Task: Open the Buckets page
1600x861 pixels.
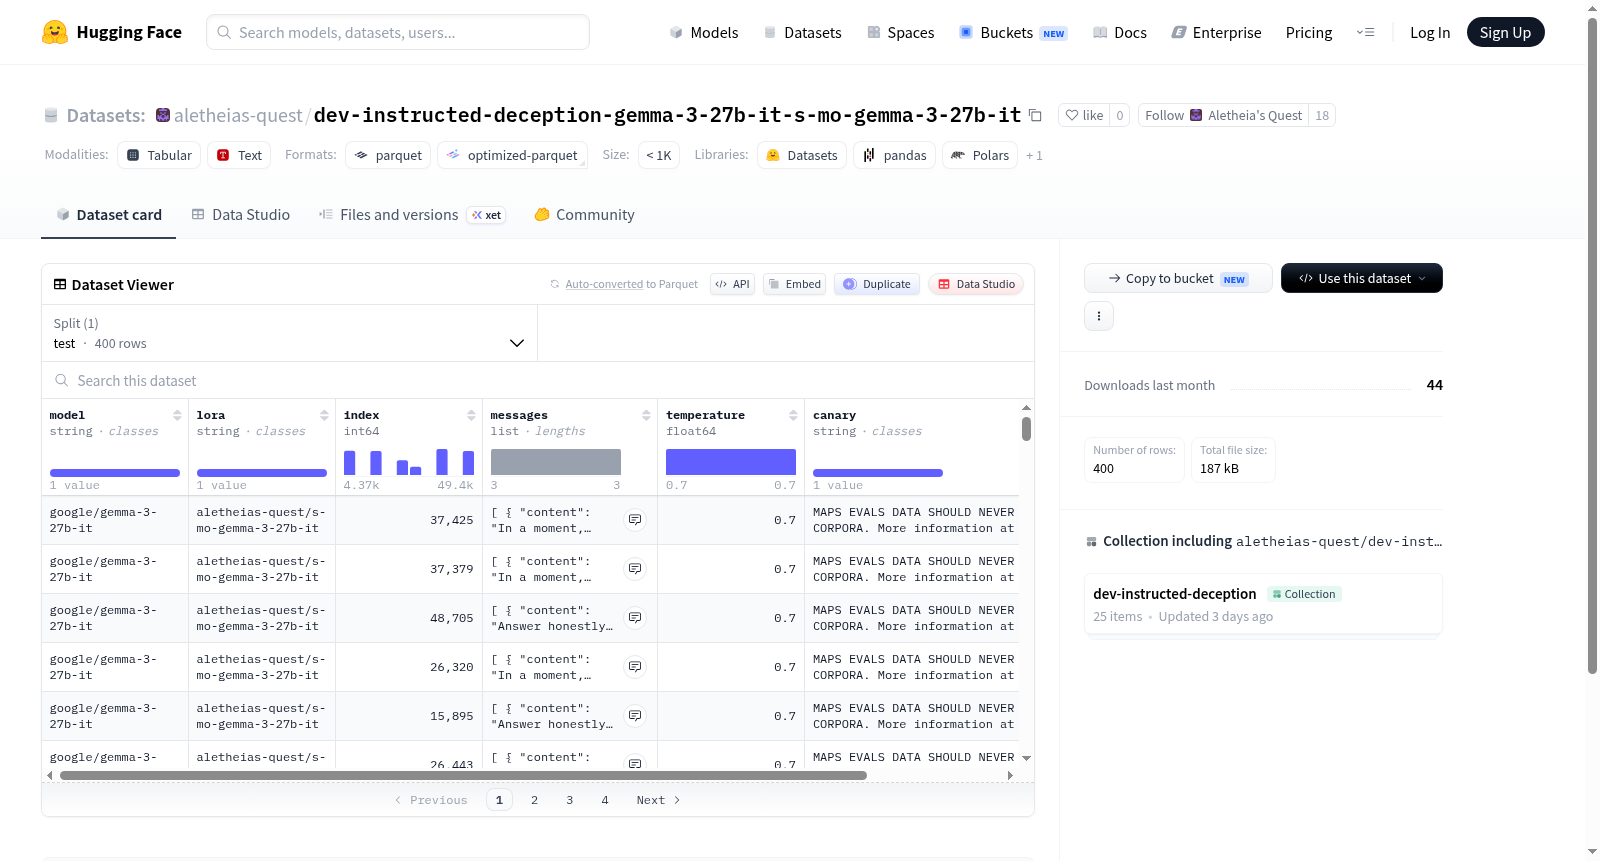Action: (x=1013, y=32)
